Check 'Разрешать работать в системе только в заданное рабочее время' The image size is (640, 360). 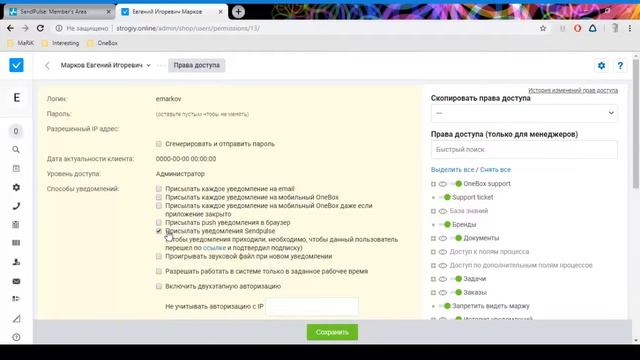159,271
